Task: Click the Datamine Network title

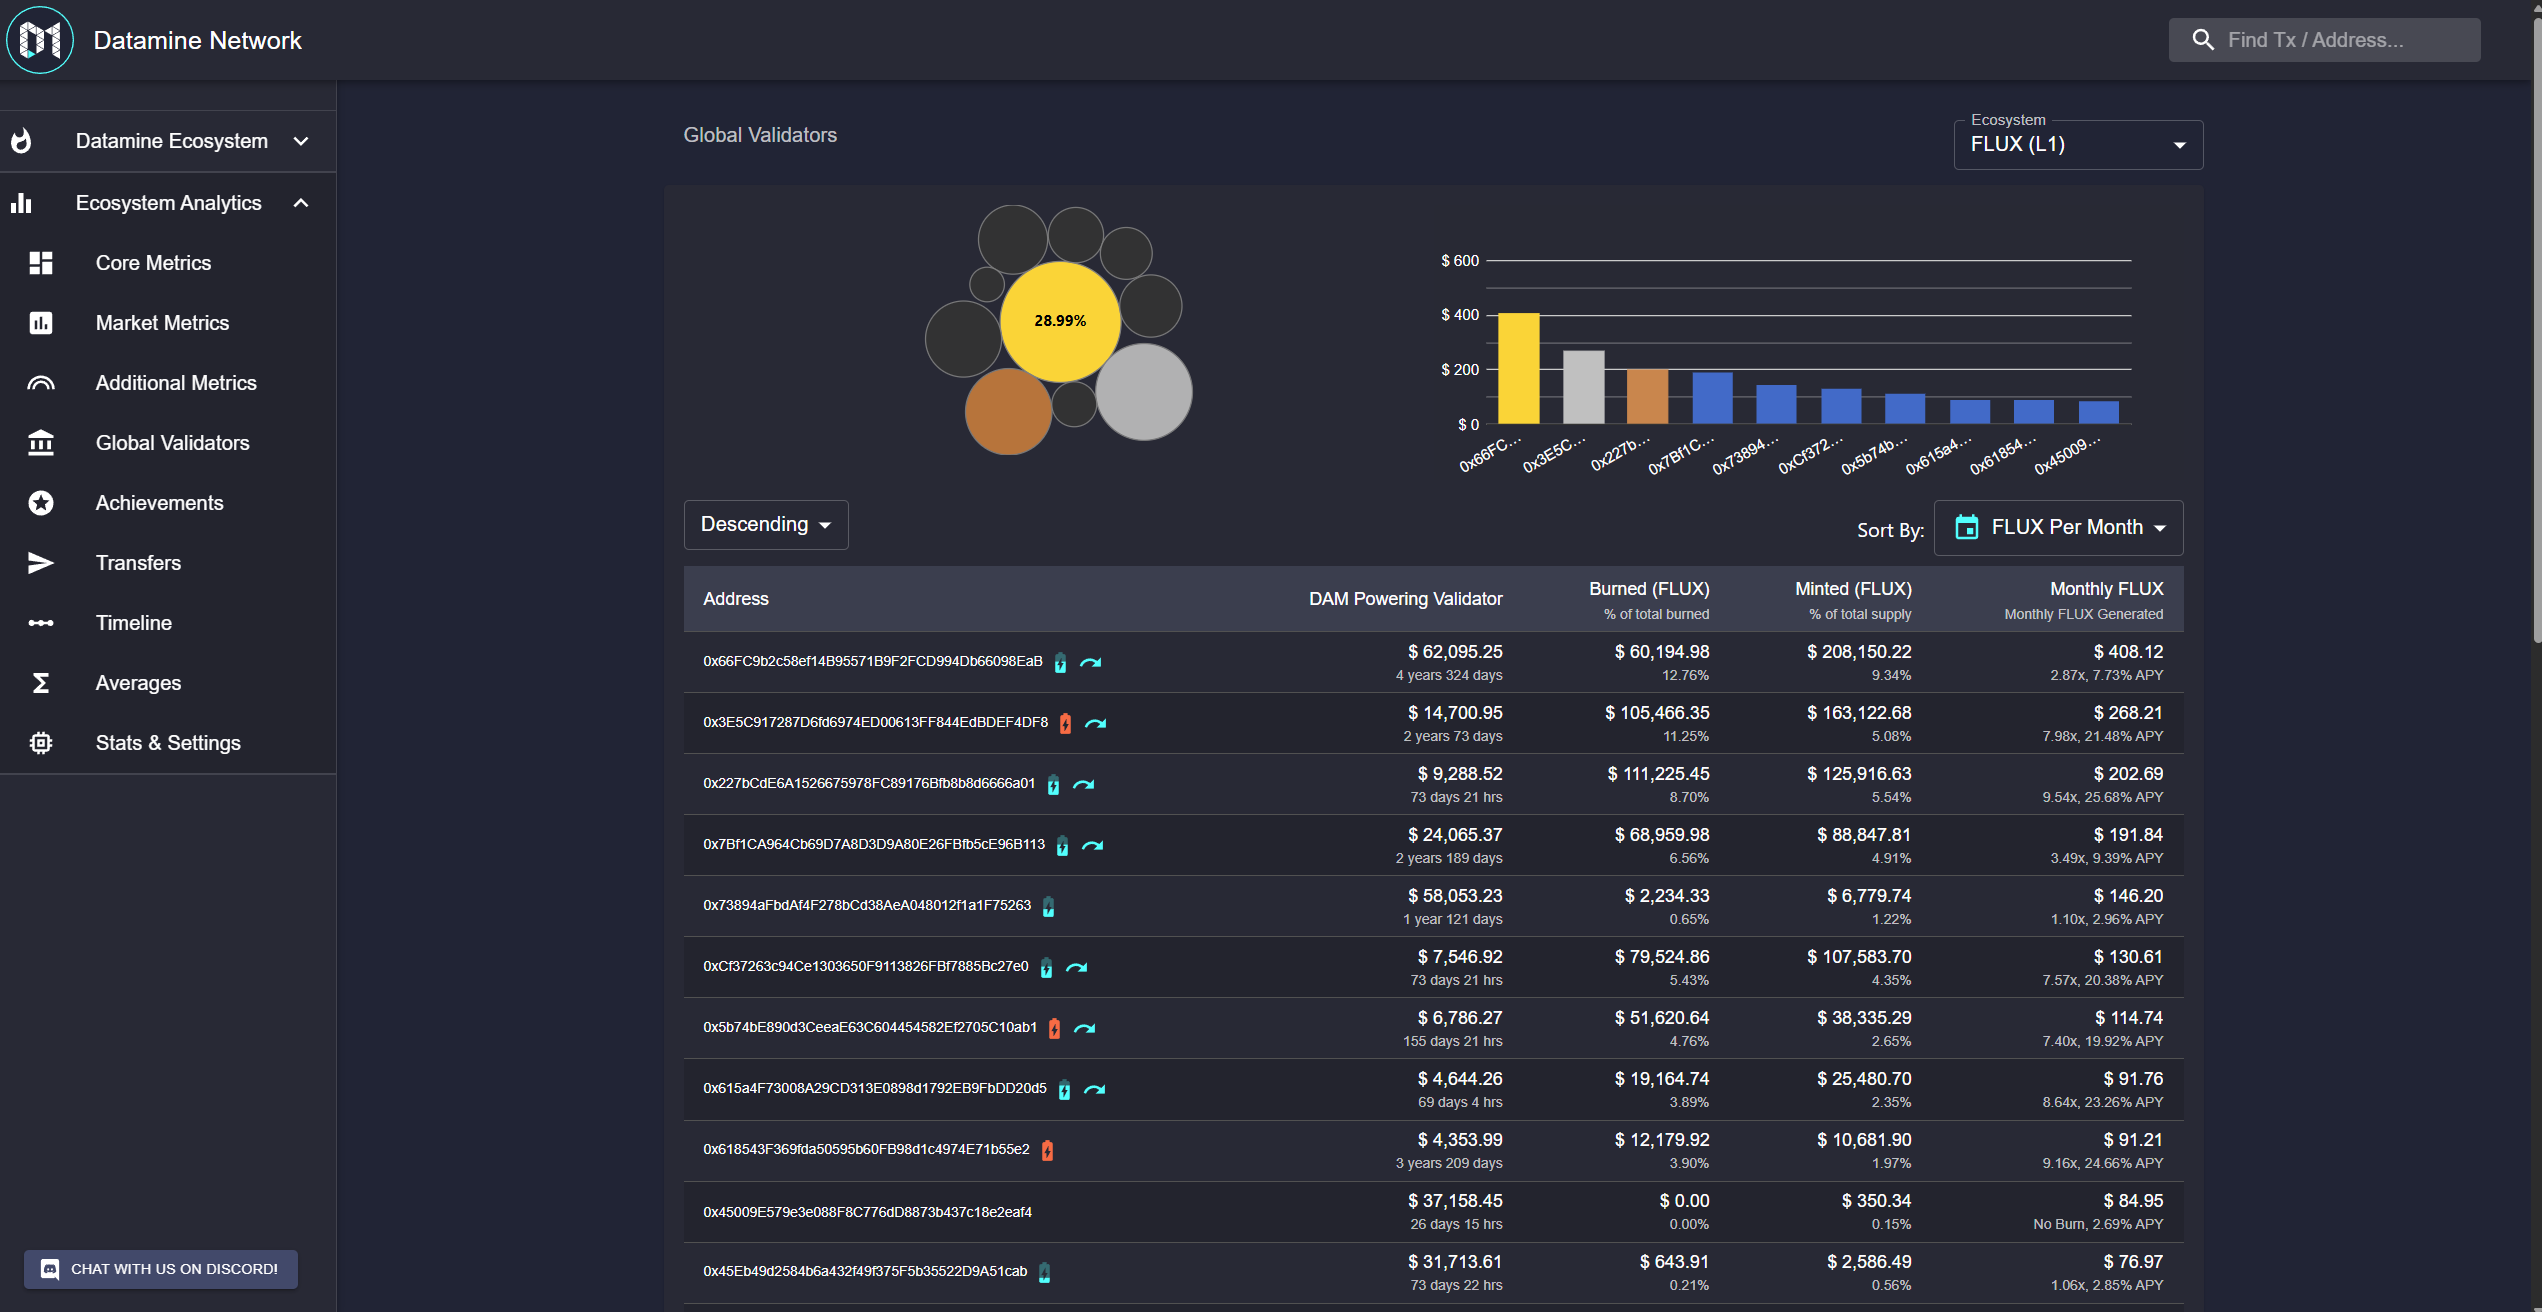Action: 197,40
